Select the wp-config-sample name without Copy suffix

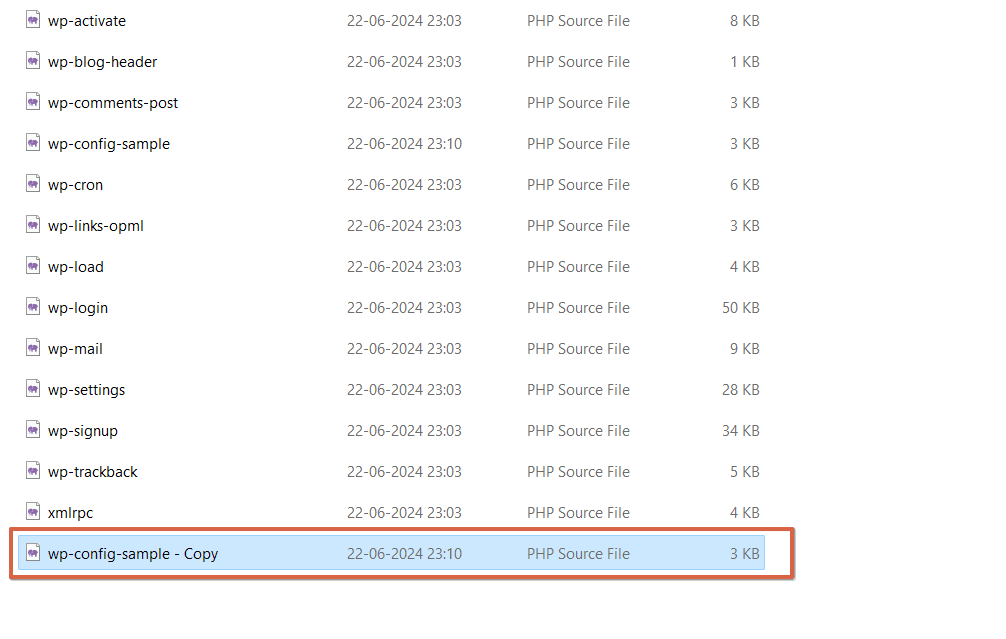pyautogui.click(x=108, y=144)
